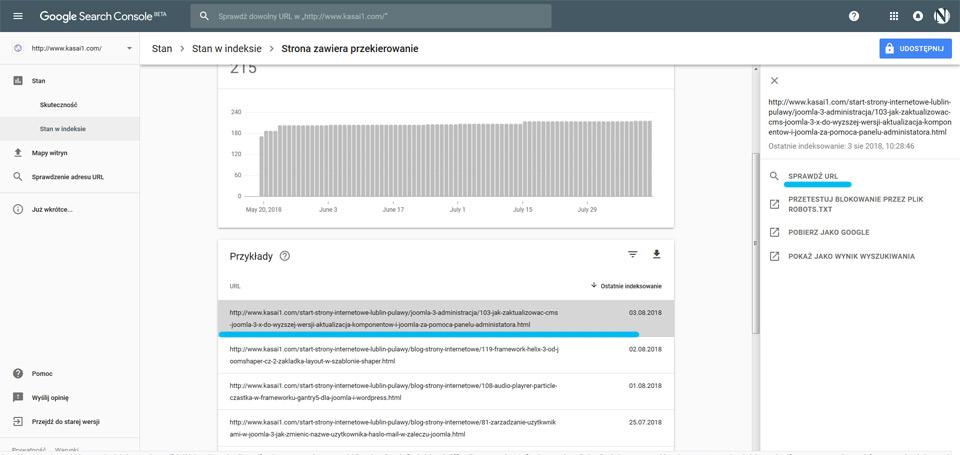Click external-link icon beside POBIERZ JAKO GOOGLE
The height and width of the screenshot is (455, 960).
click(774, 232)
